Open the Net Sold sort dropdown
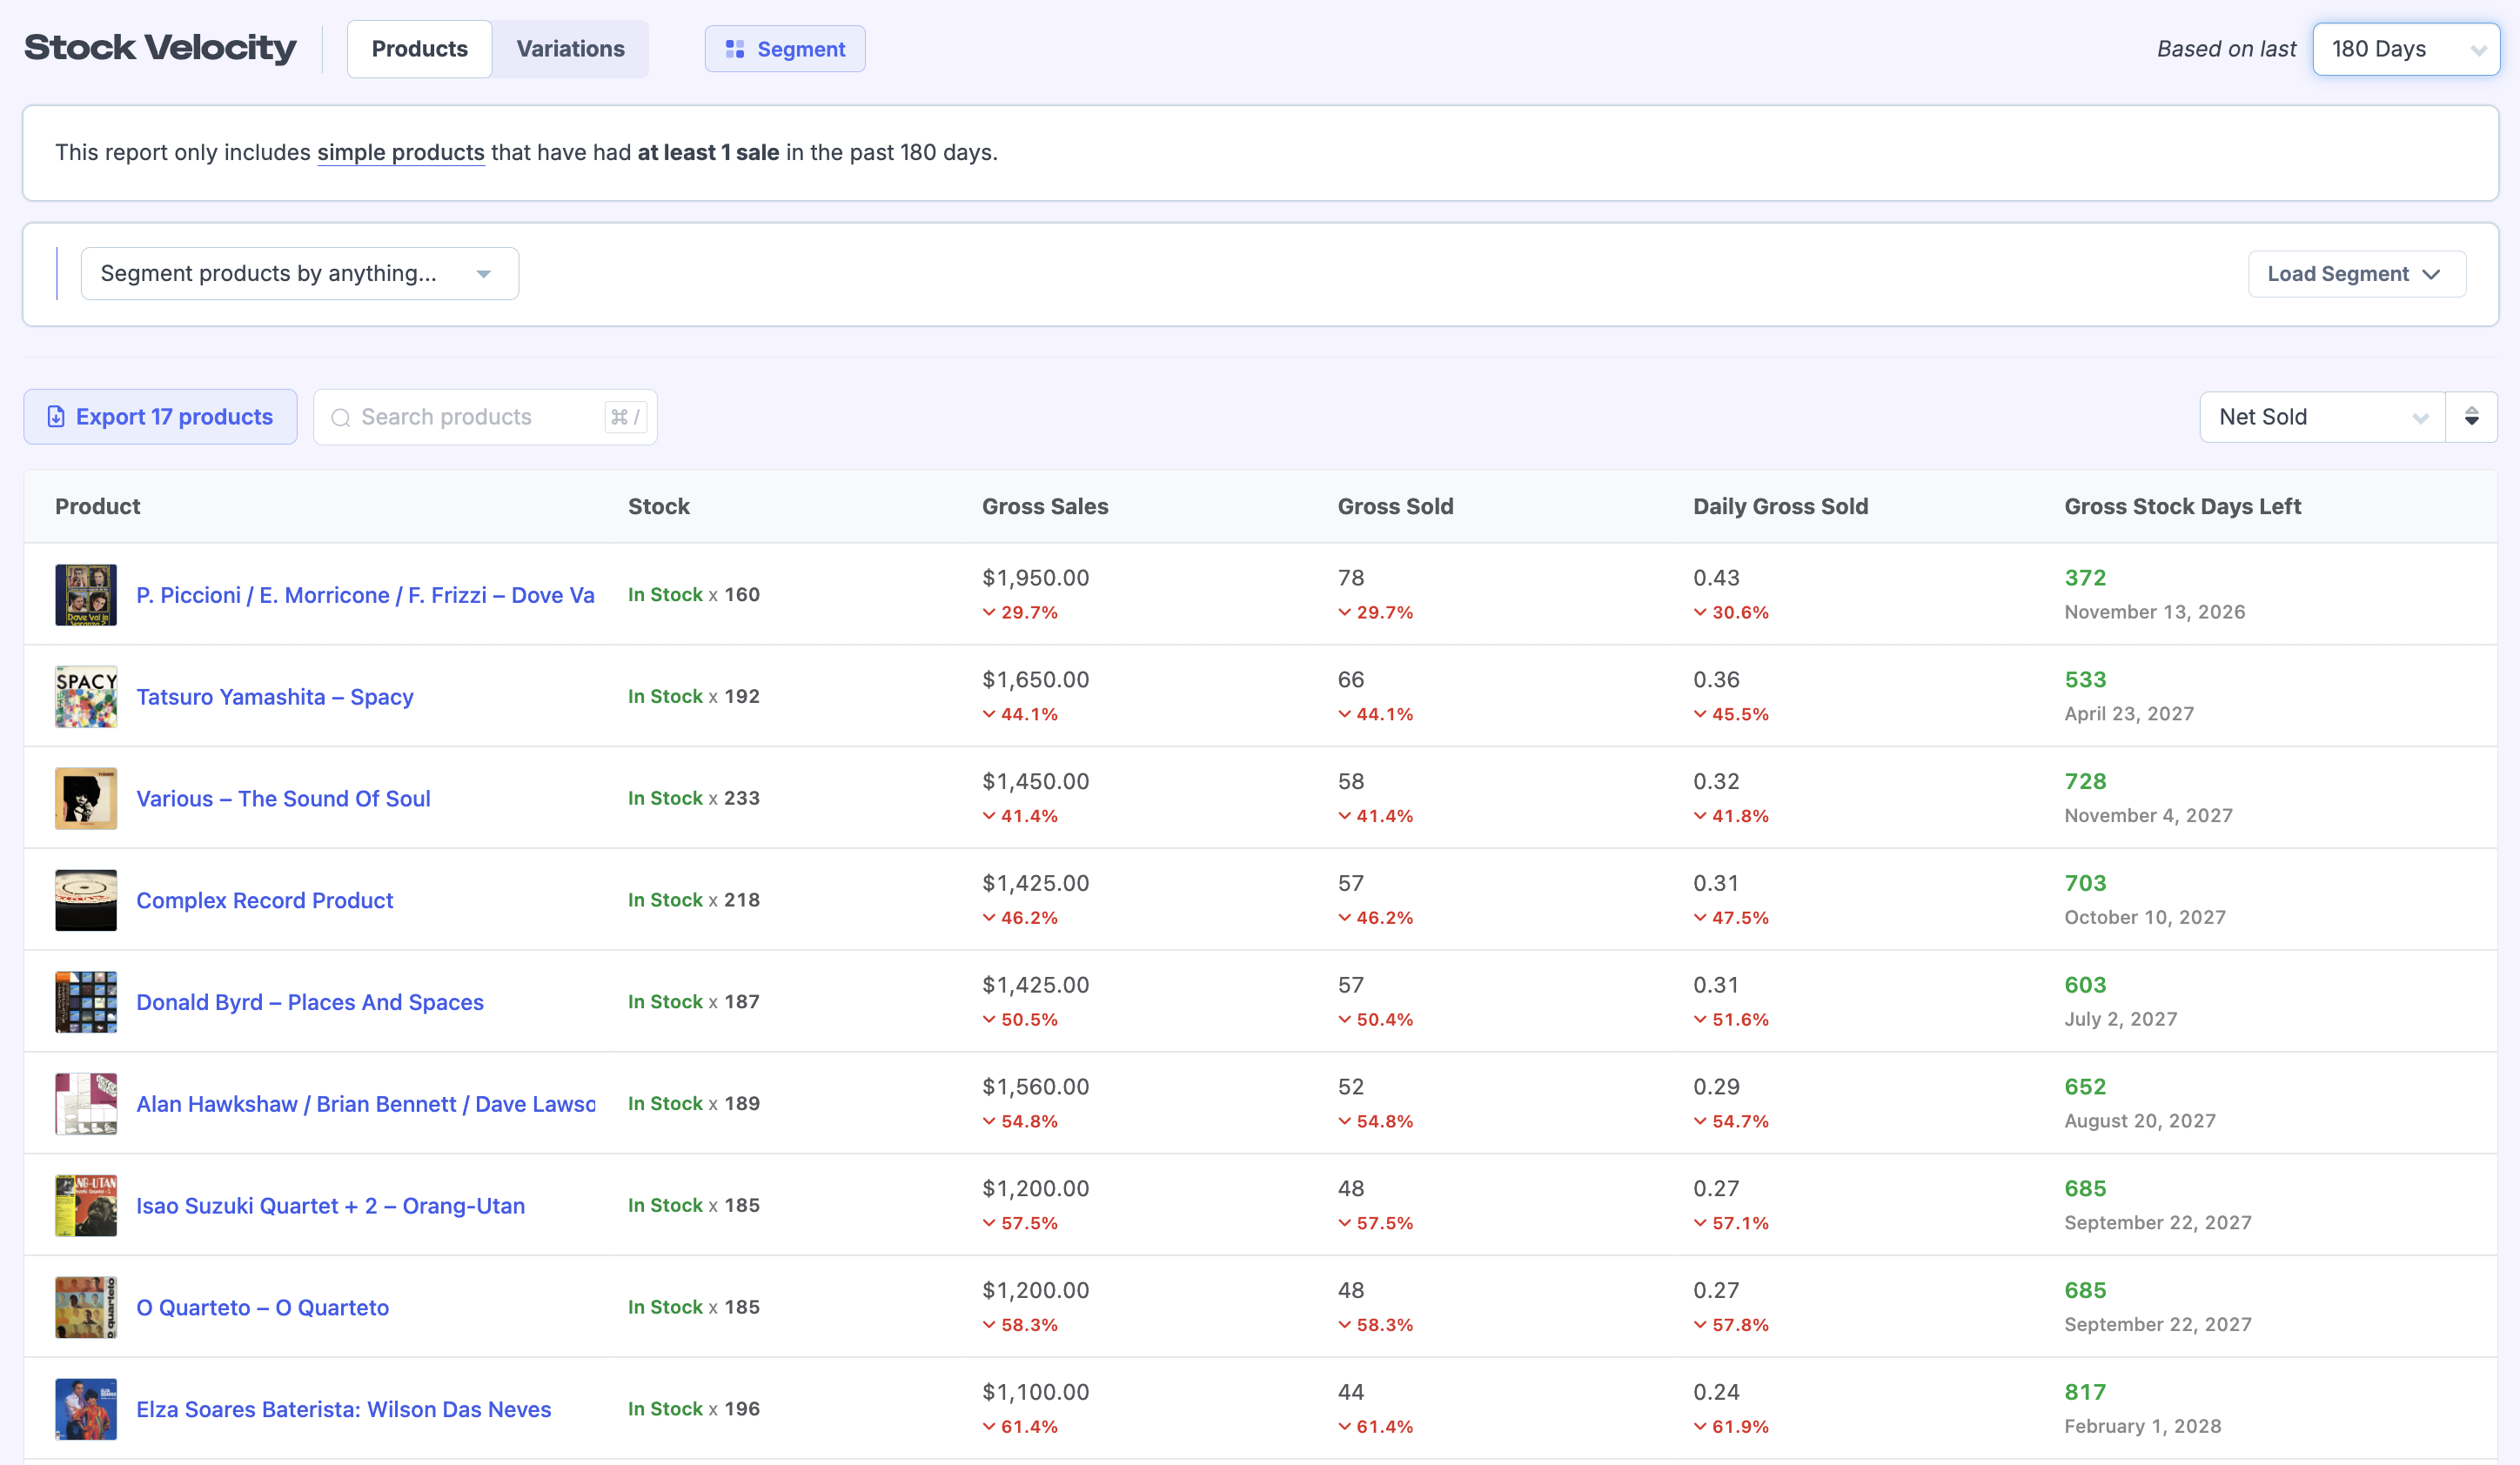This screenshot has height=1465, width=2520. pyautogui.click(x=2321, y=417)
